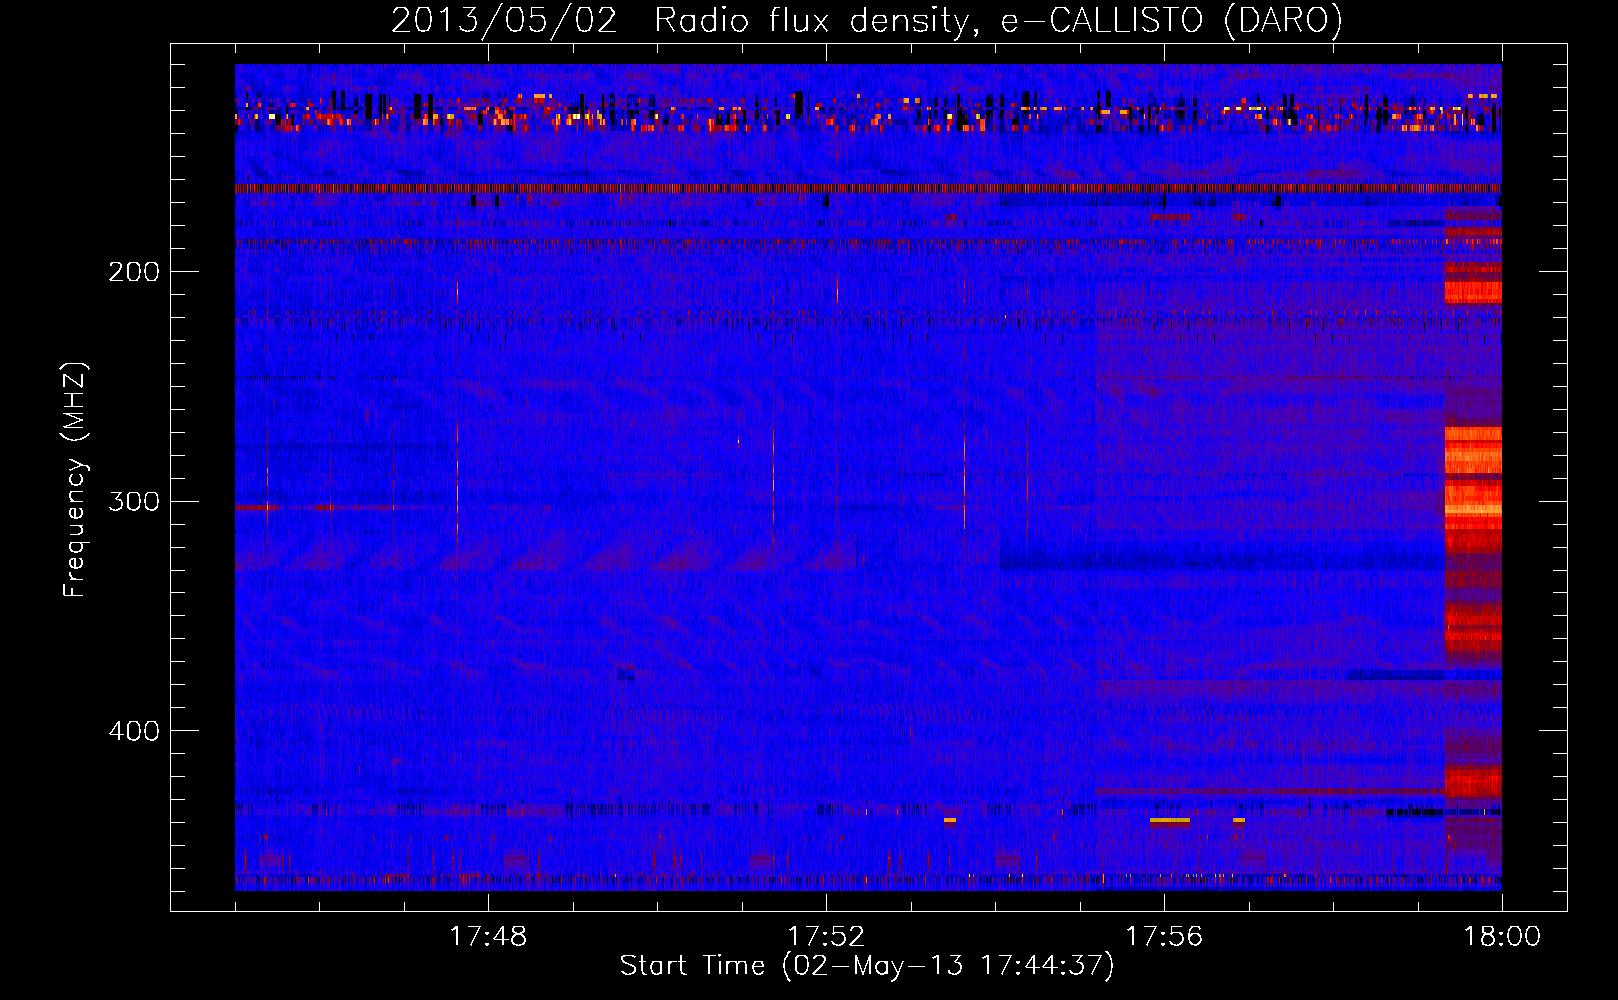Screen dimensions: 1618x1000
Task: Click the 18:00 time tick label
Action: click(1502, 937)
